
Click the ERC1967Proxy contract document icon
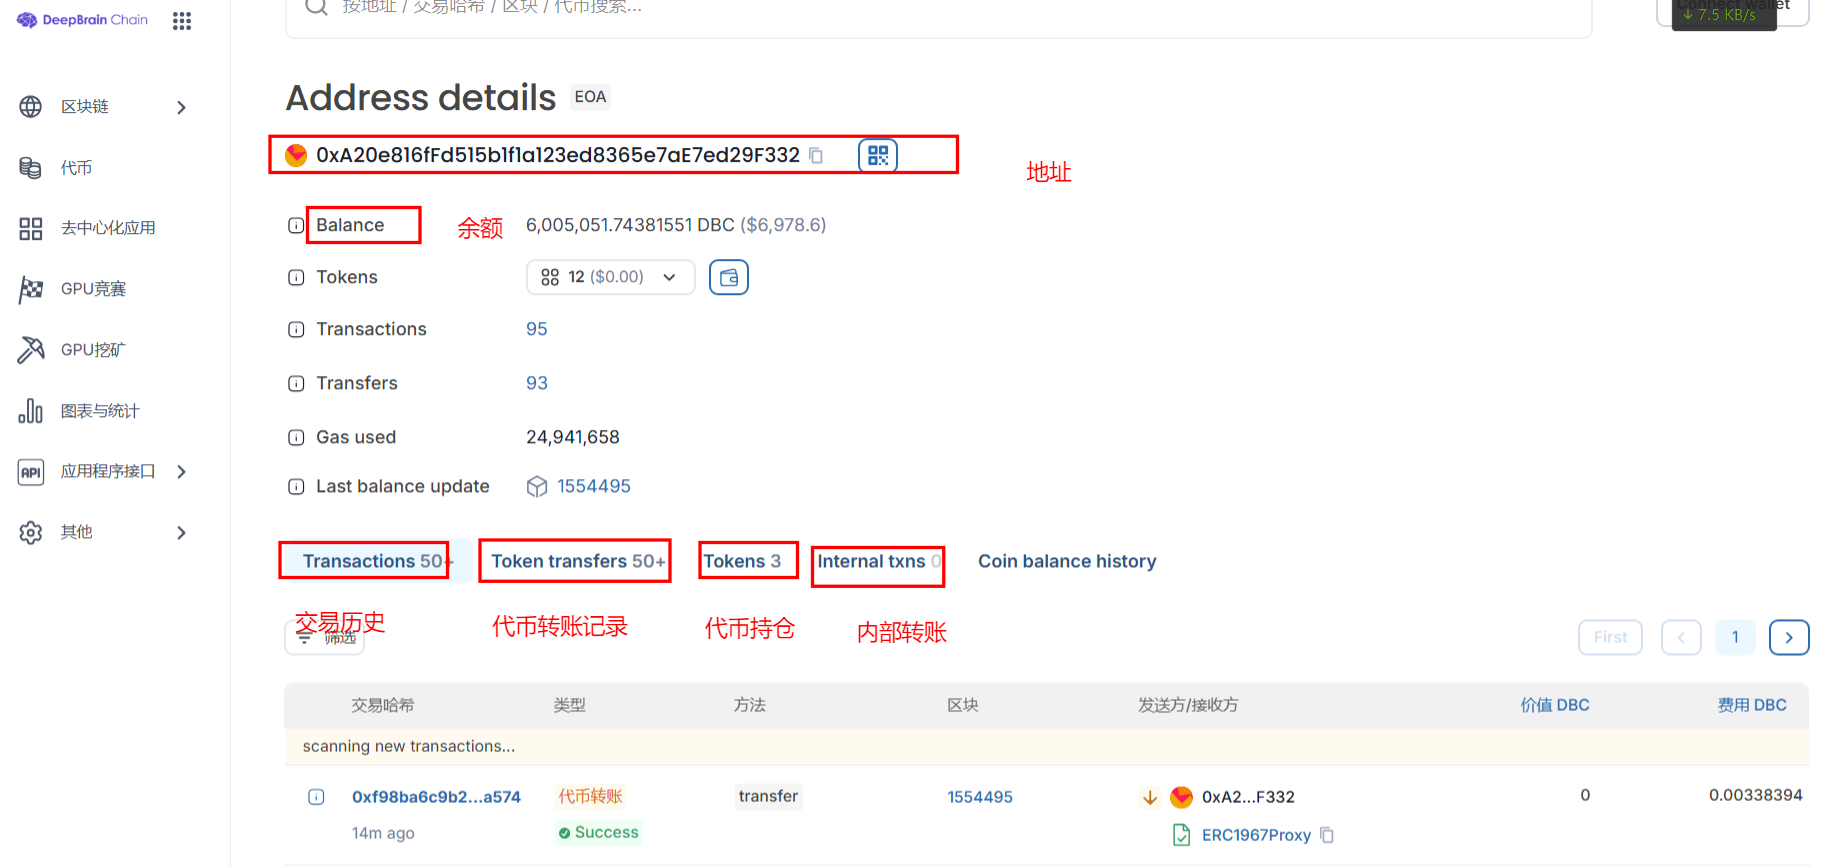click(x=1181, y=835)
